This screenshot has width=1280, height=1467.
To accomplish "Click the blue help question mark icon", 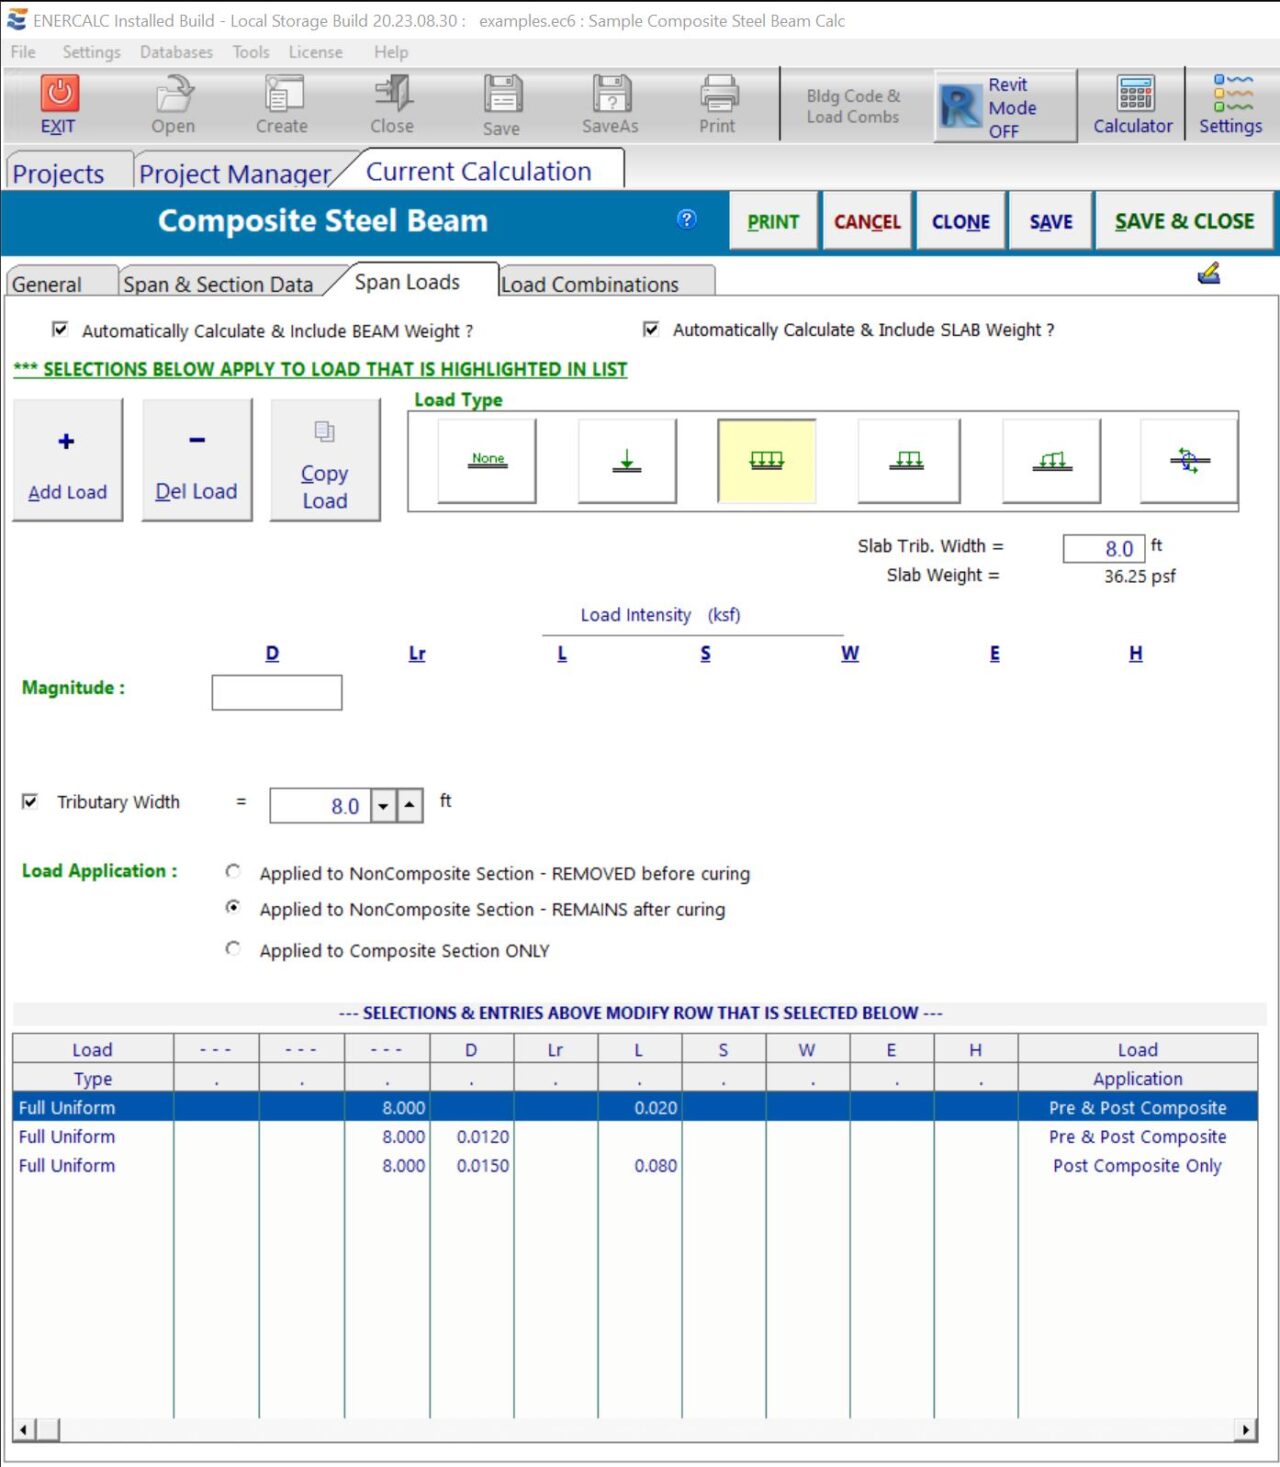I will 687,220.
